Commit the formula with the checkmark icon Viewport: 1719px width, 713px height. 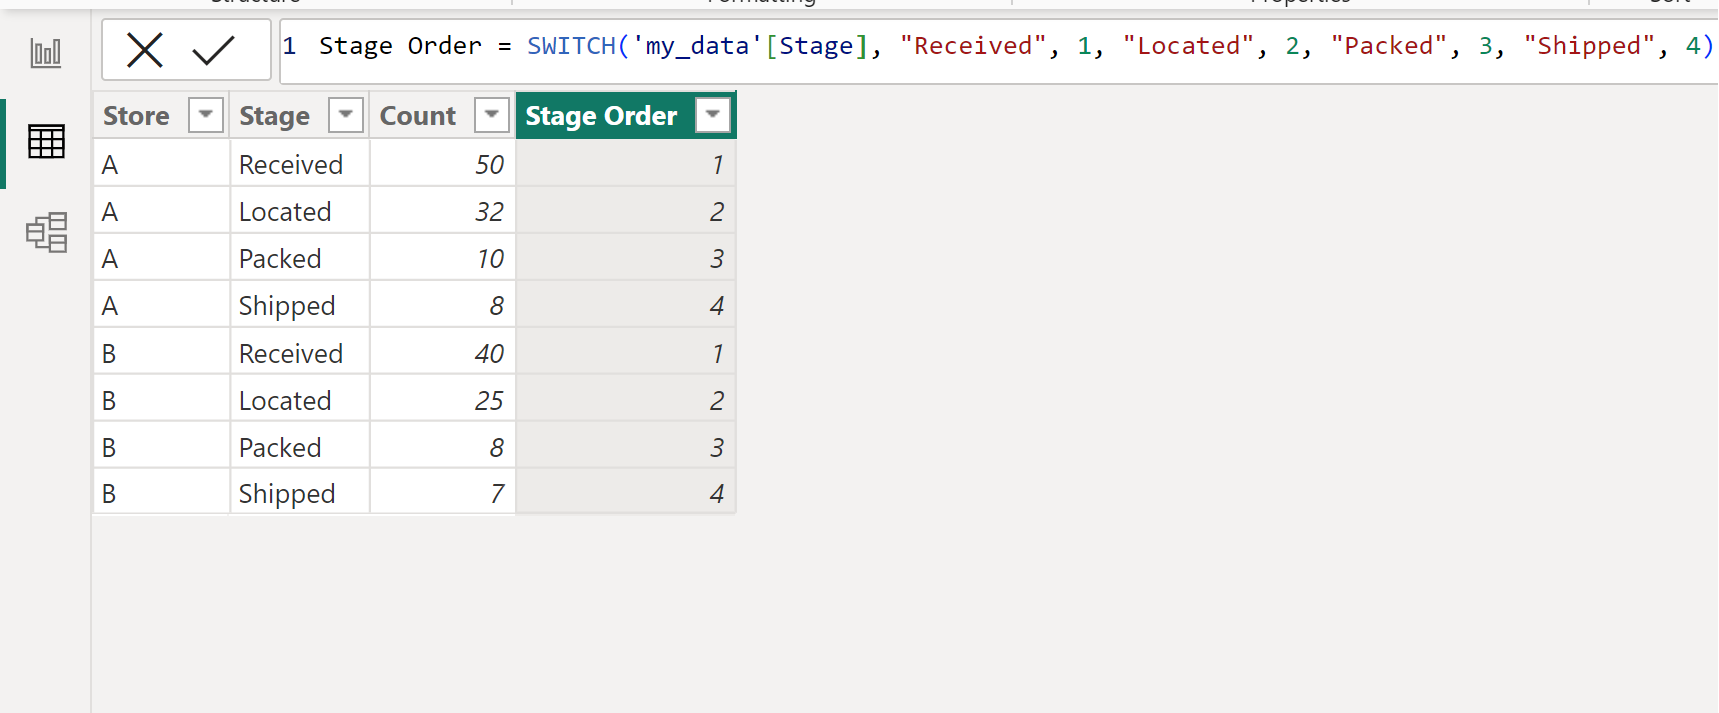point(213,49)
